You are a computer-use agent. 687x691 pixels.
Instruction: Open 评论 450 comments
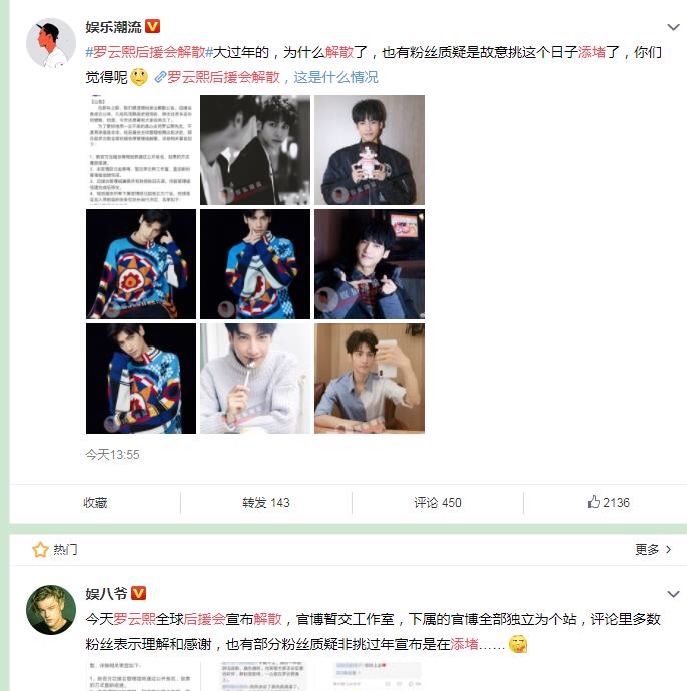pos(438,502)
